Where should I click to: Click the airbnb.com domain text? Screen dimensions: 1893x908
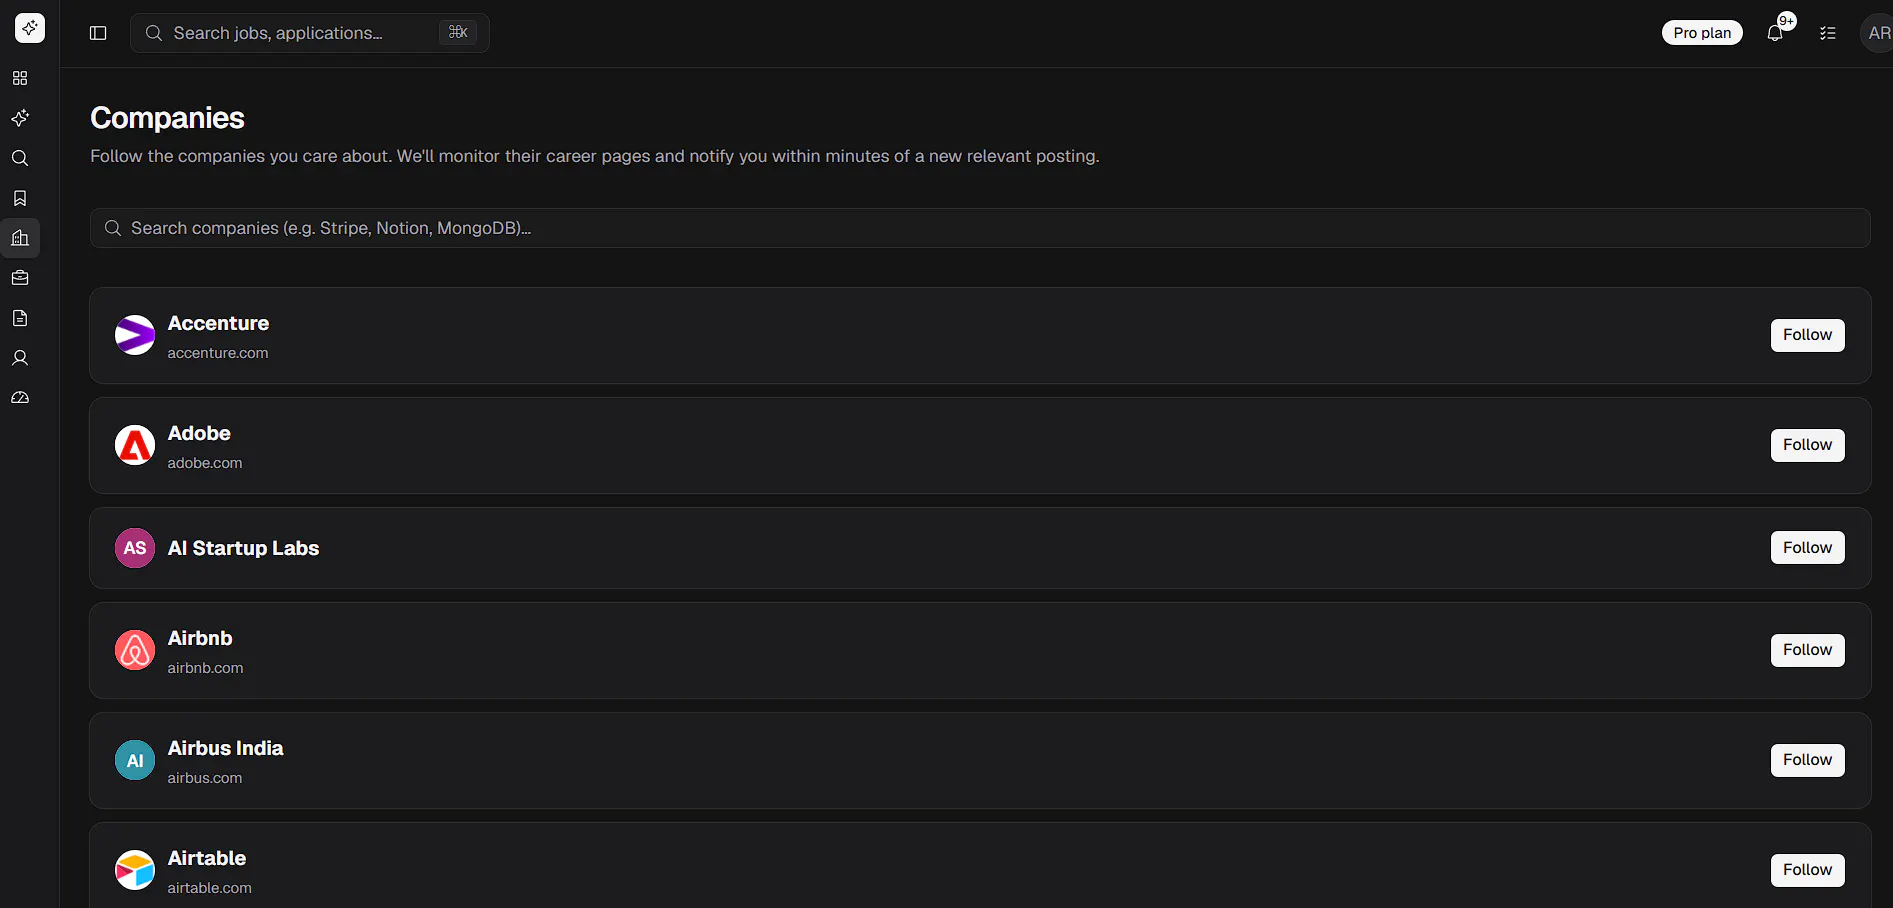coord(205,668)
